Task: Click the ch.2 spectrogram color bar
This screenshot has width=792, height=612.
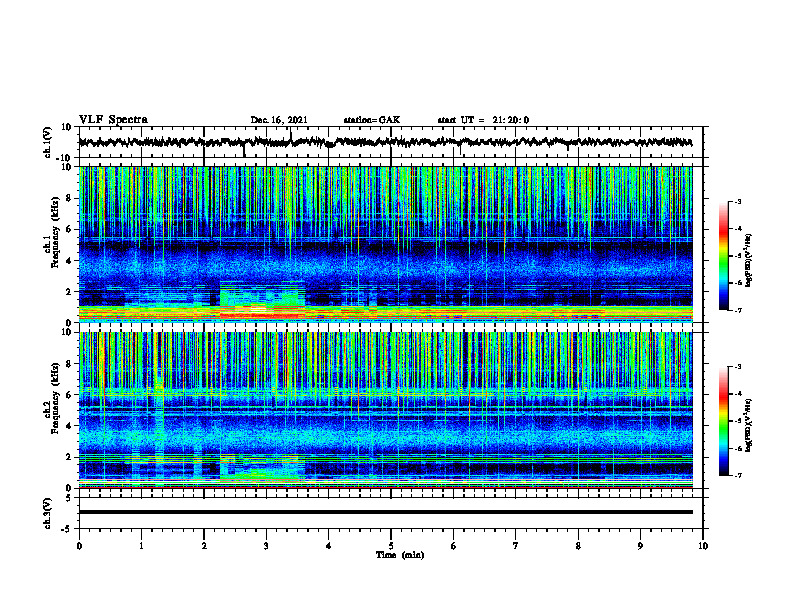Action: (x=723, y=421)
